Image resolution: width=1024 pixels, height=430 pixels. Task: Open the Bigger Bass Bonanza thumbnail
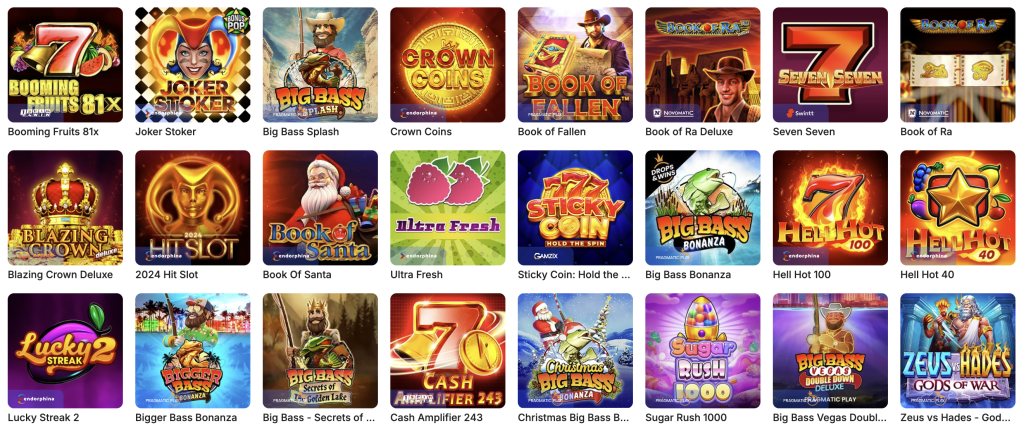(x=193, y=351)
